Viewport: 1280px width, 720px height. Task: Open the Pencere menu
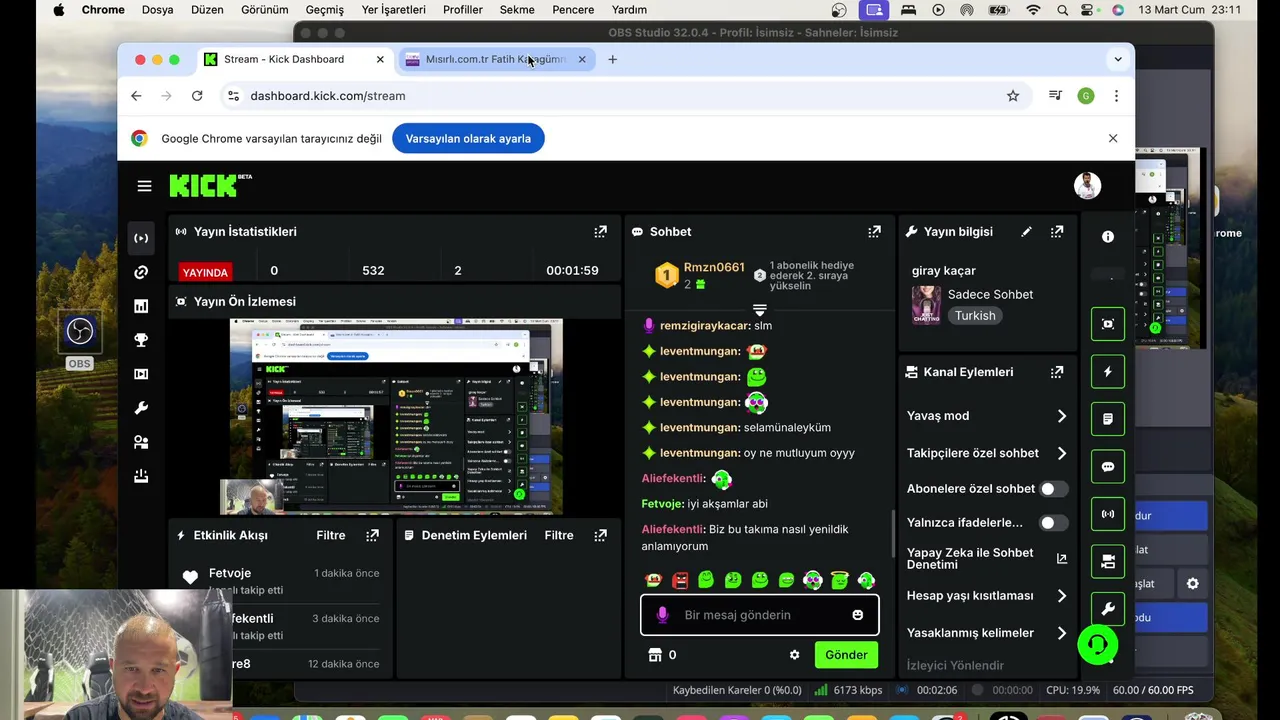click(573, 10)
